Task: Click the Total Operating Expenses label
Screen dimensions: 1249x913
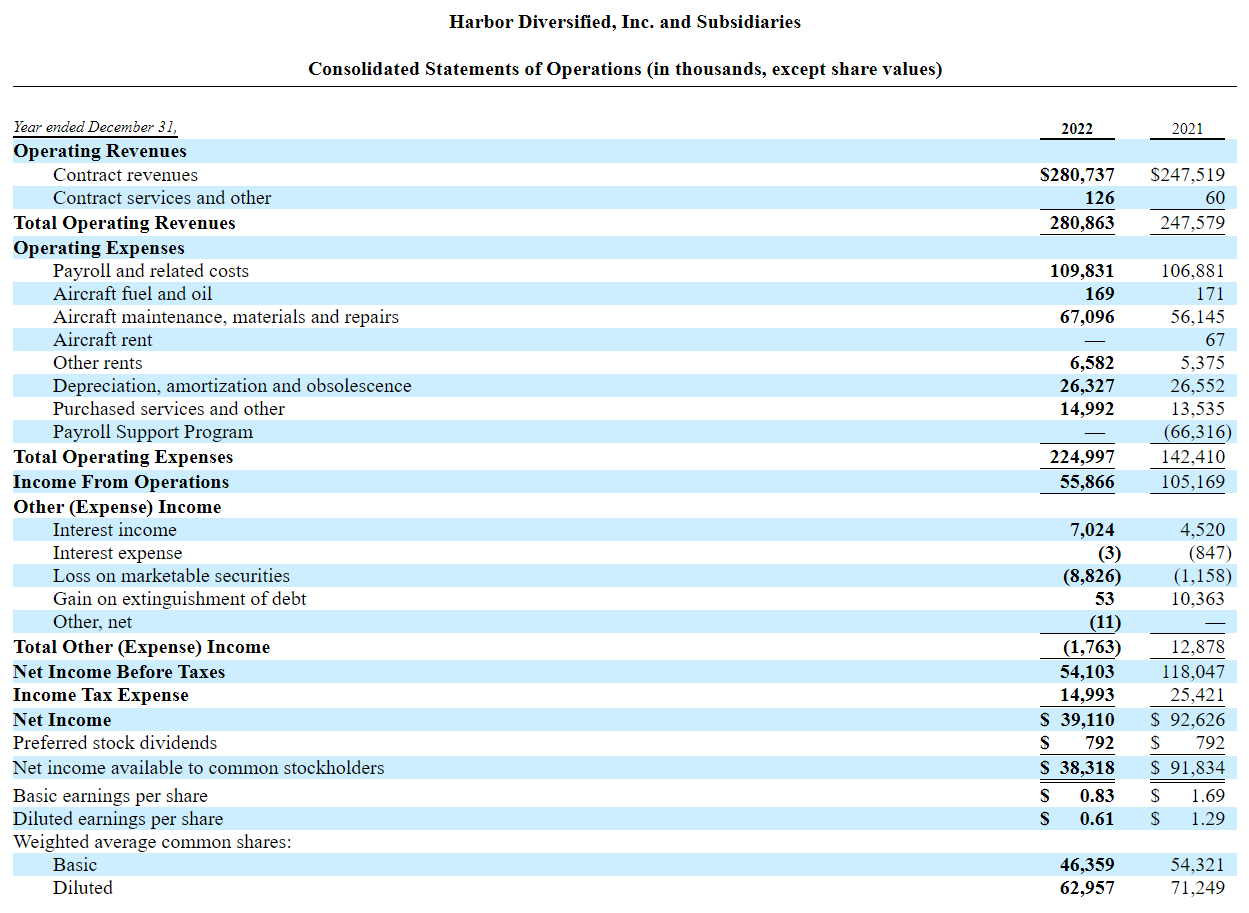Action: [x=123, y=457]
